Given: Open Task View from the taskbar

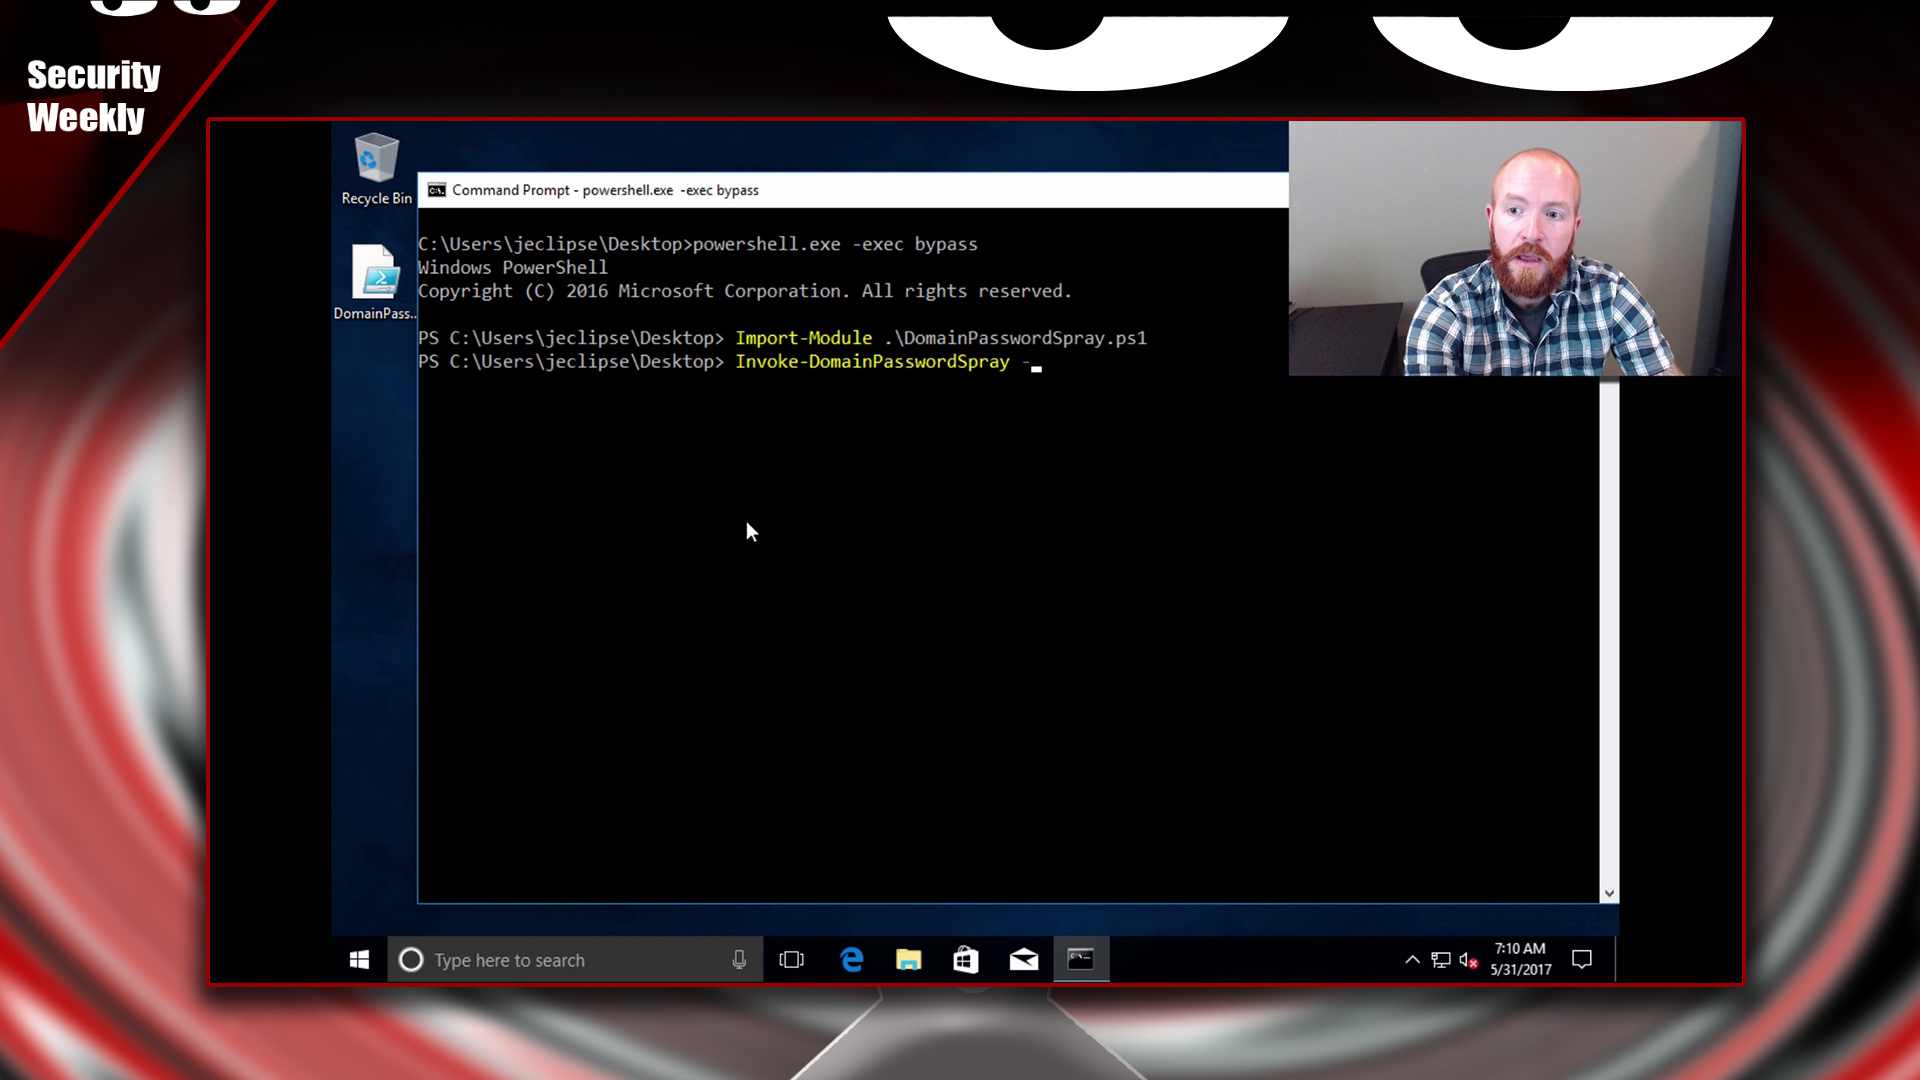Looking at the screenshot, I should [x=792, y=960].
